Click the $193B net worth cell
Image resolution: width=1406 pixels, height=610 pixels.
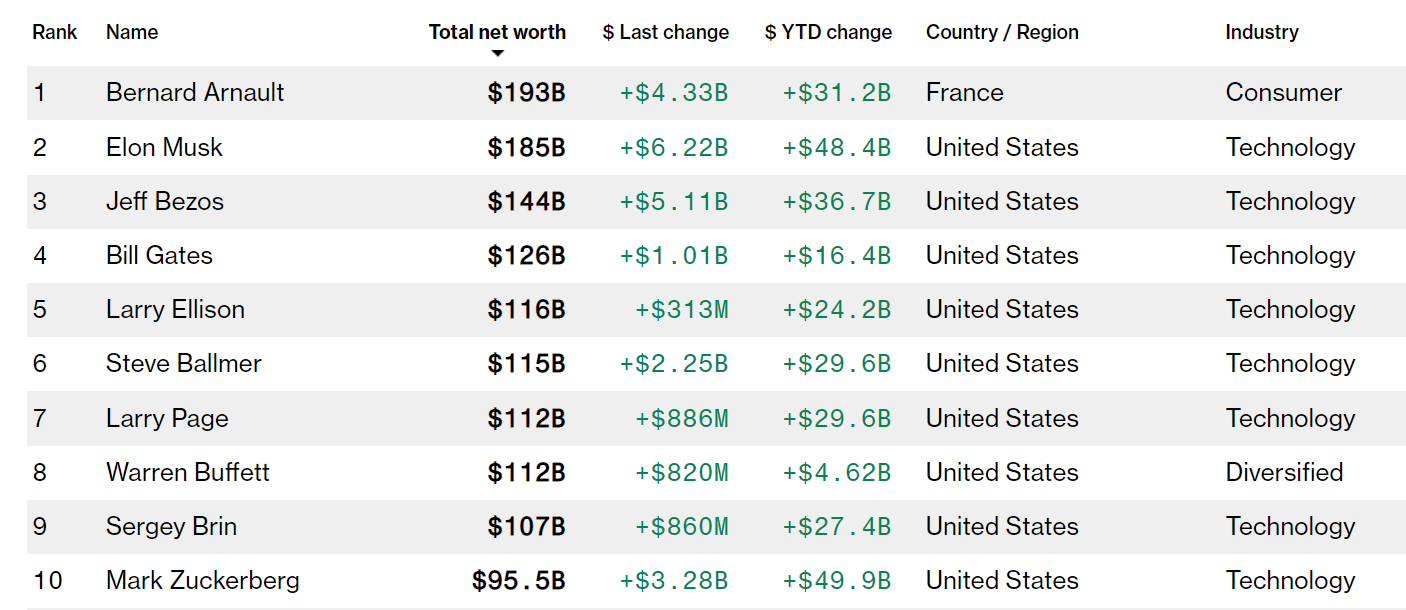(526, 93)
